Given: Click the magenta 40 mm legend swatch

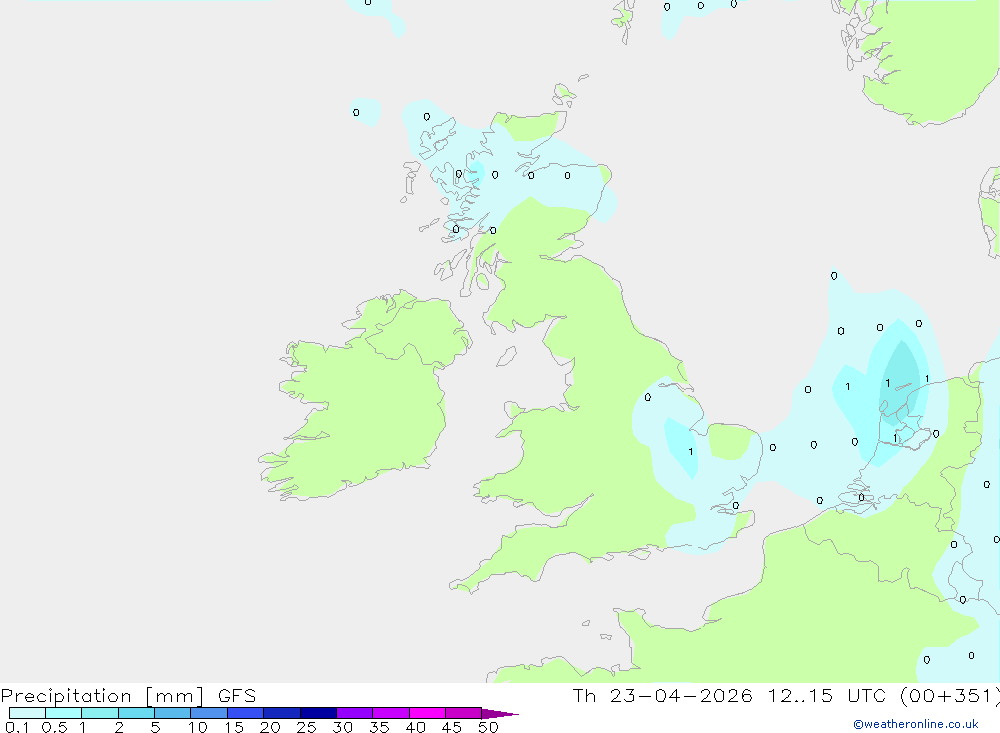Looking at the screenshot, I should [x=427, y=713].
